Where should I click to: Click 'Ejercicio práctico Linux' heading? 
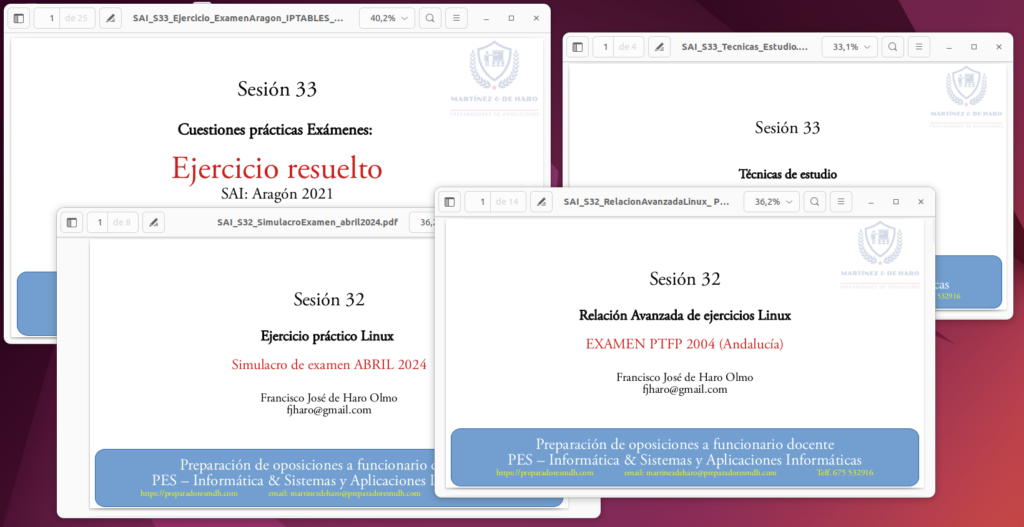[327, 337]
